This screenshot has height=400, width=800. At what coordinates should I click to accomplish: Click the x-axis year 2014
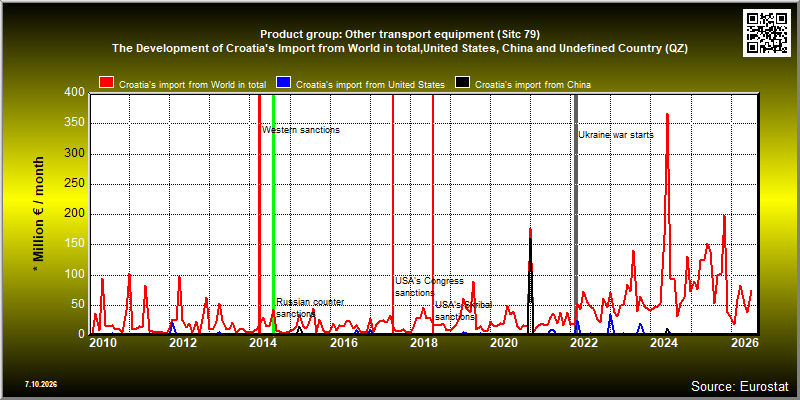coord(263,342)
